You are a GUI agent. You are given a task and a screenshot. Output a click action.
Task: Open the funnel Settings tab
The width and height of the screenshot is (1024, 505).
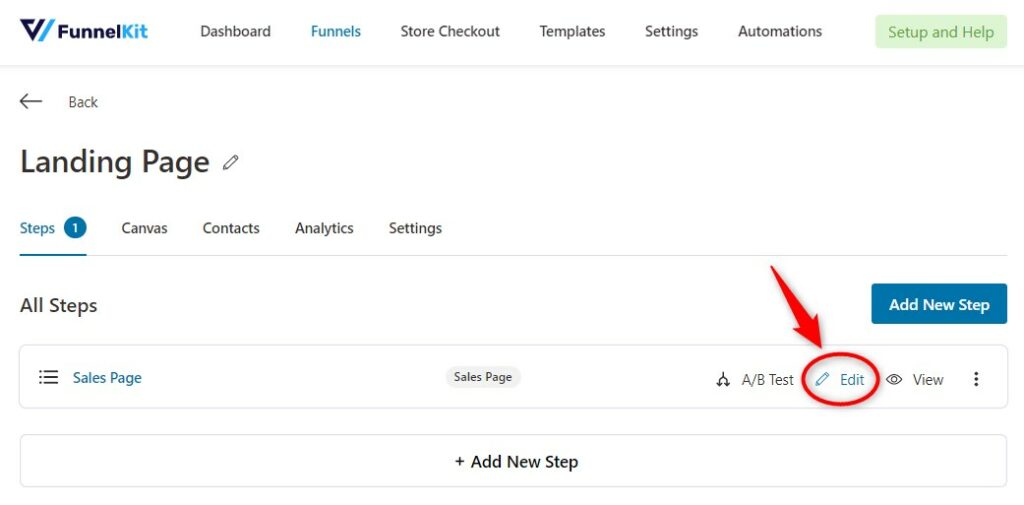pos(415,228)
